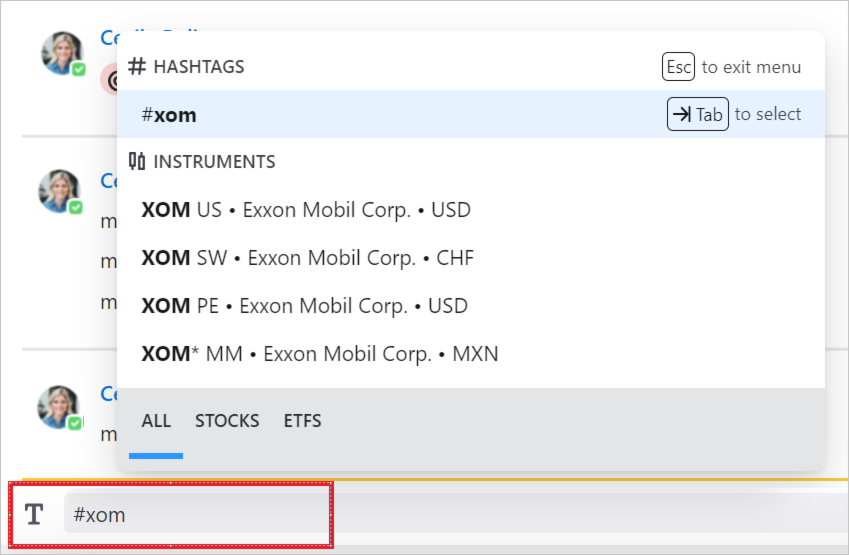Click the INSTRUMENTS section heading
This screenshot has width=849, height=555.
[214, 161]
